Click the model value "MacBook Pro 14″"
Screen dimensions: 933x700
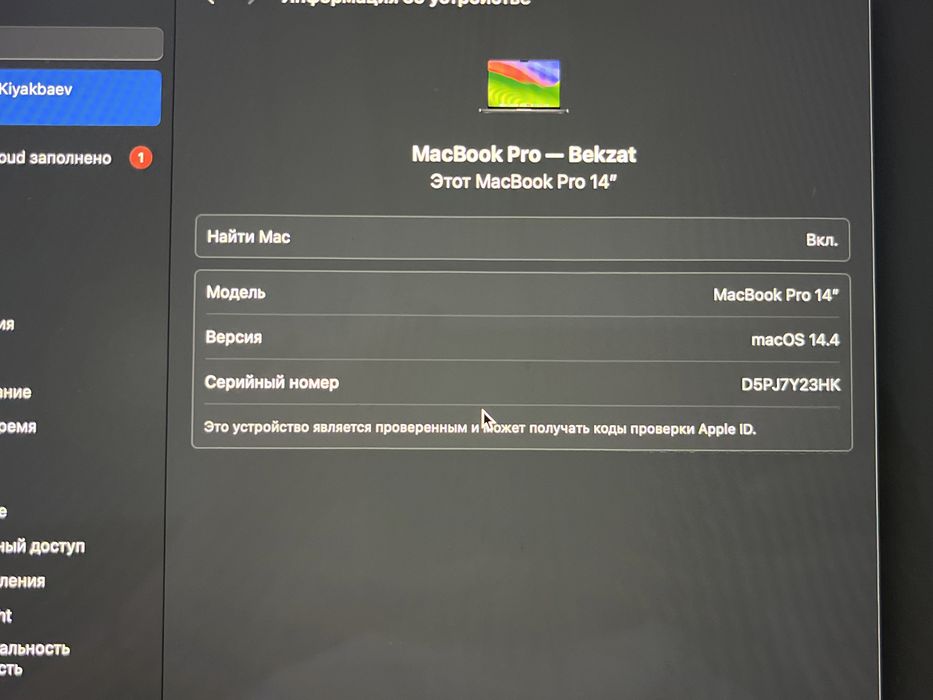point(776,295)
